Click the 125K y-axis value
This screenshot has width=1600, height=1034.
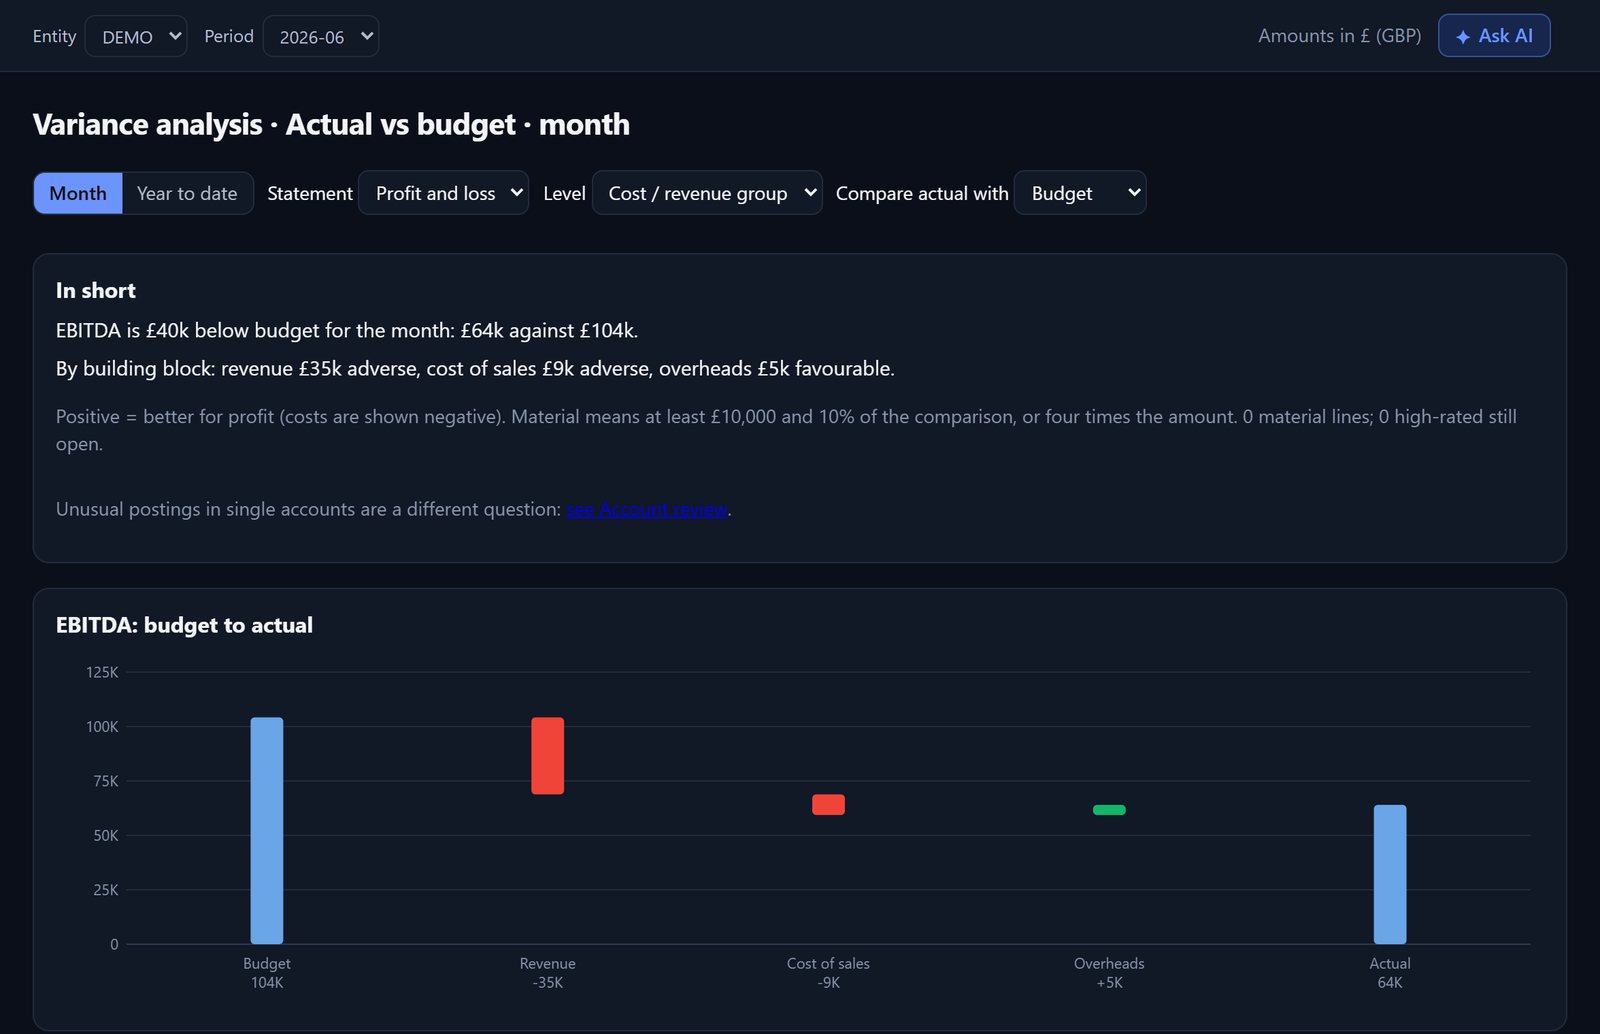102,672
